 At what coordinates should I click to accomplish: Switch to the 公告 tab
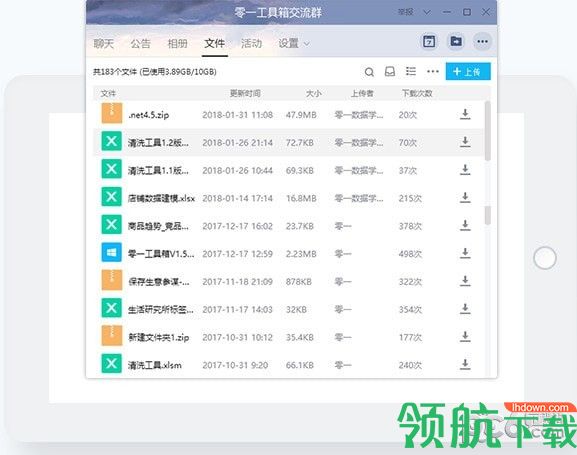click(x=140, y=44)
